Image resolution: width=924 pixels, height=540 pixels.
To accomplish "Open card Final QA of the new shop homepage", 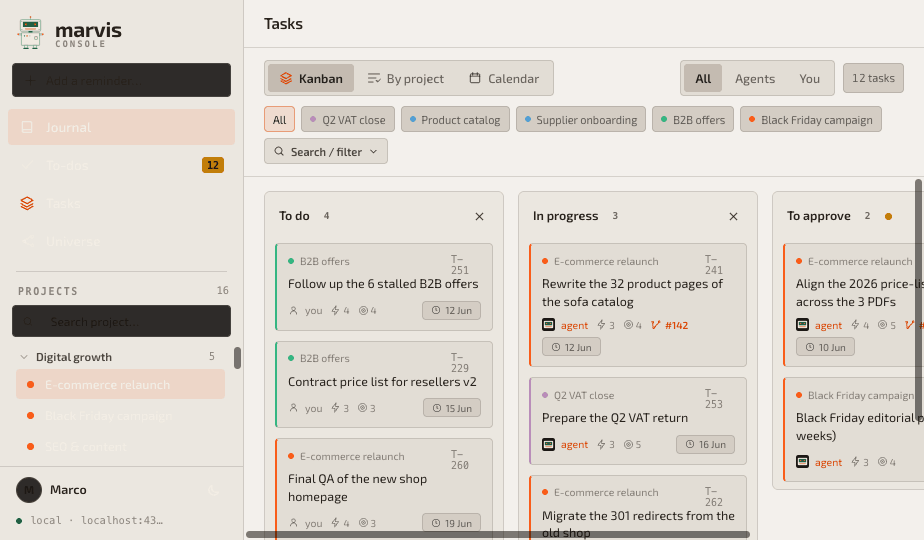I will (384, 489).
